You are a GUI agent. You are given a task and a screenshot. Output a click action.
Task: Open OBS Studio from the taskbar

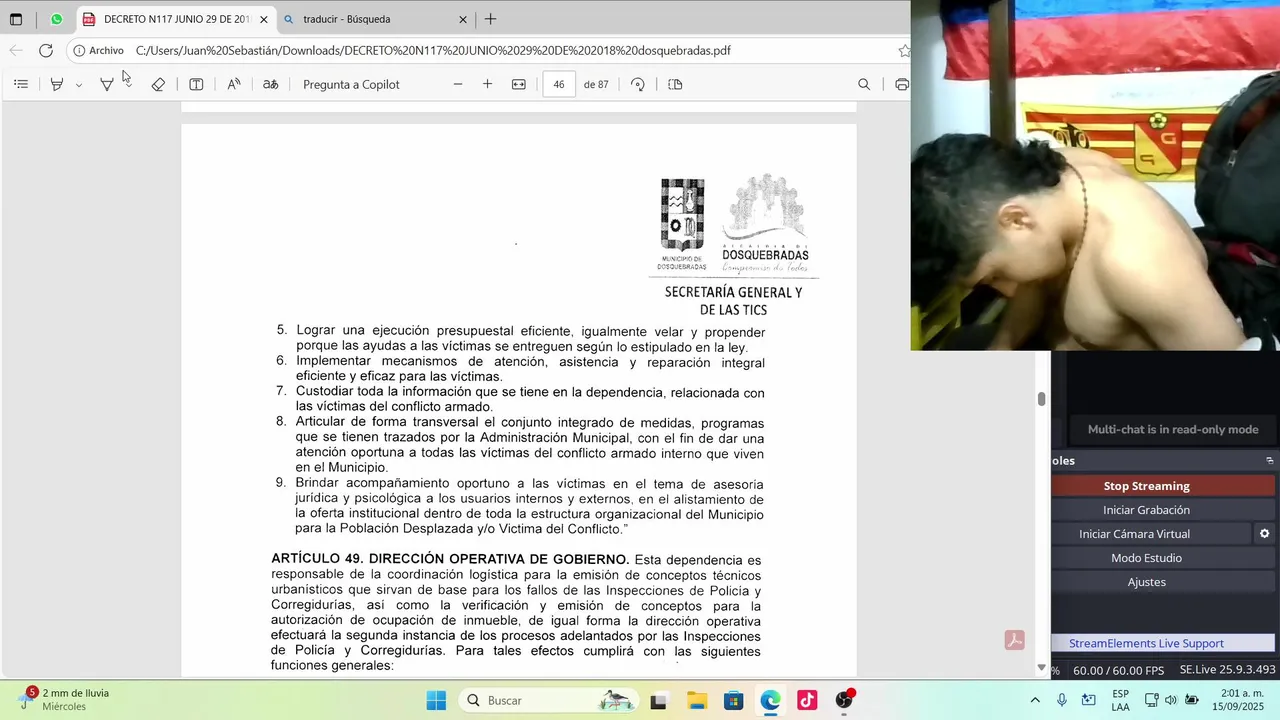point(845,700)
